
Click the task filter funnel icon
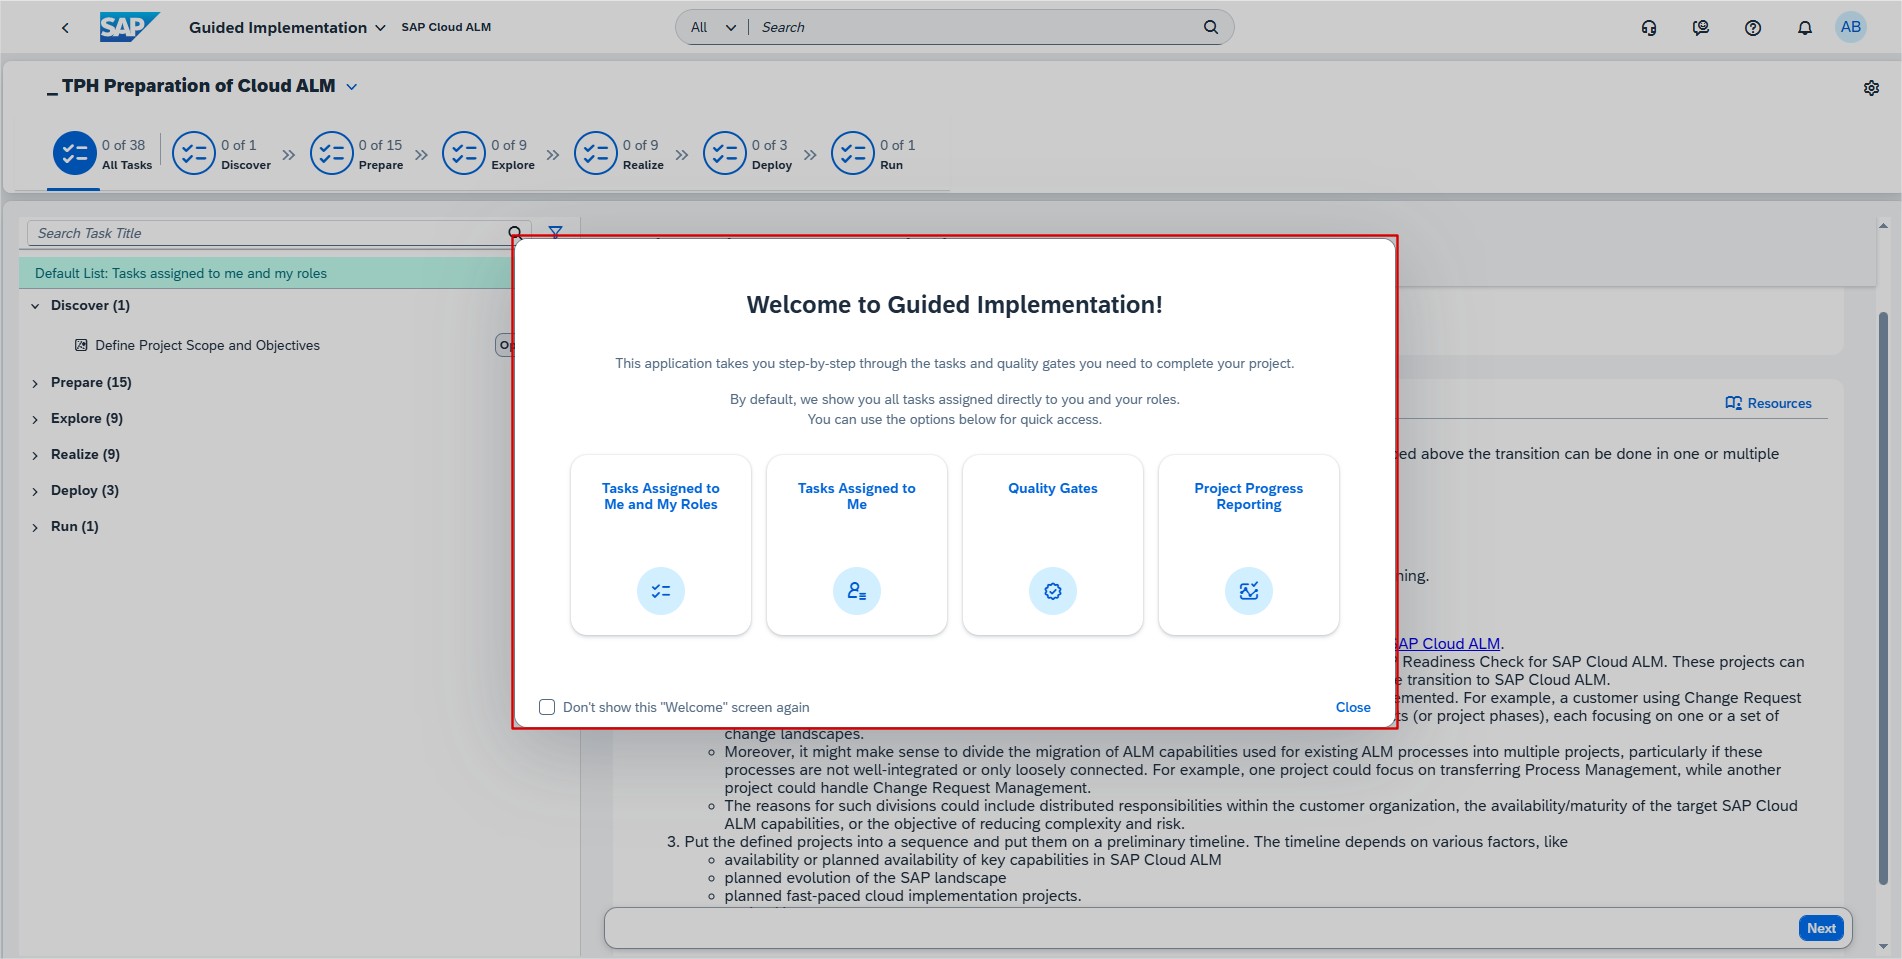pos(555,233)
